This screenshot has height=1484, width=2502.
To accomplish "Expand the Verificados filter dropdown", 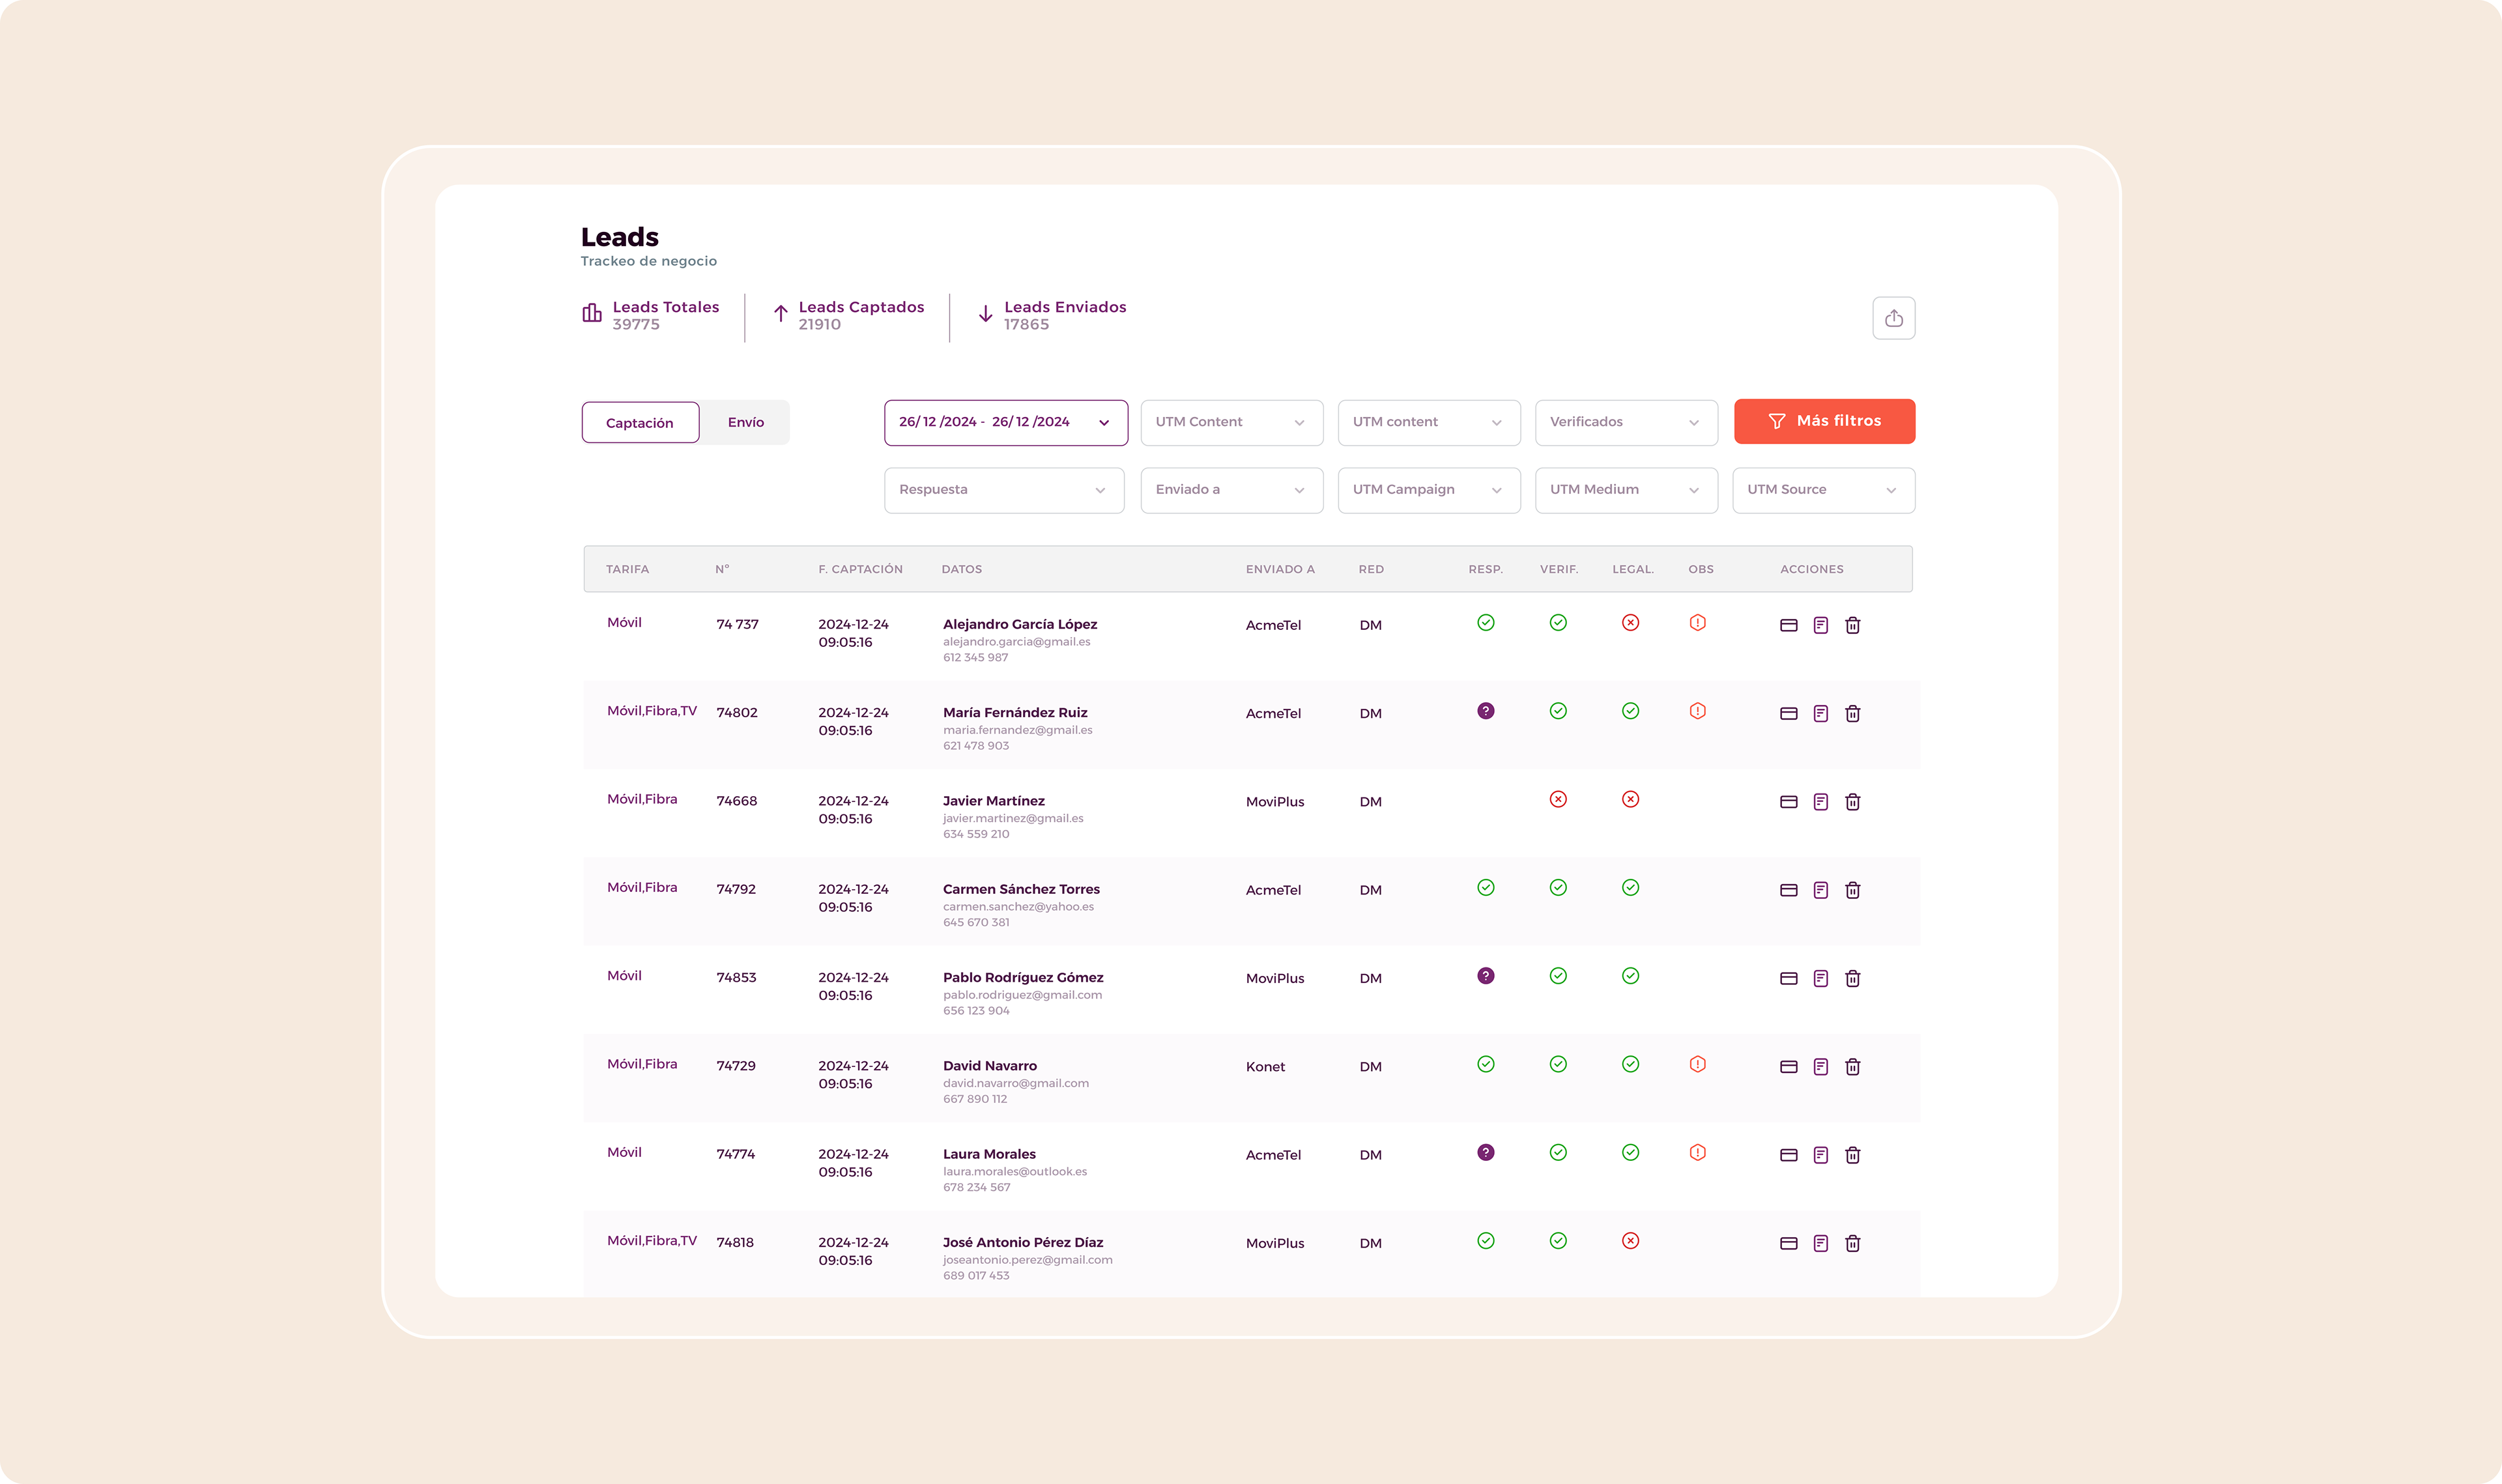I will [1625, 422].
